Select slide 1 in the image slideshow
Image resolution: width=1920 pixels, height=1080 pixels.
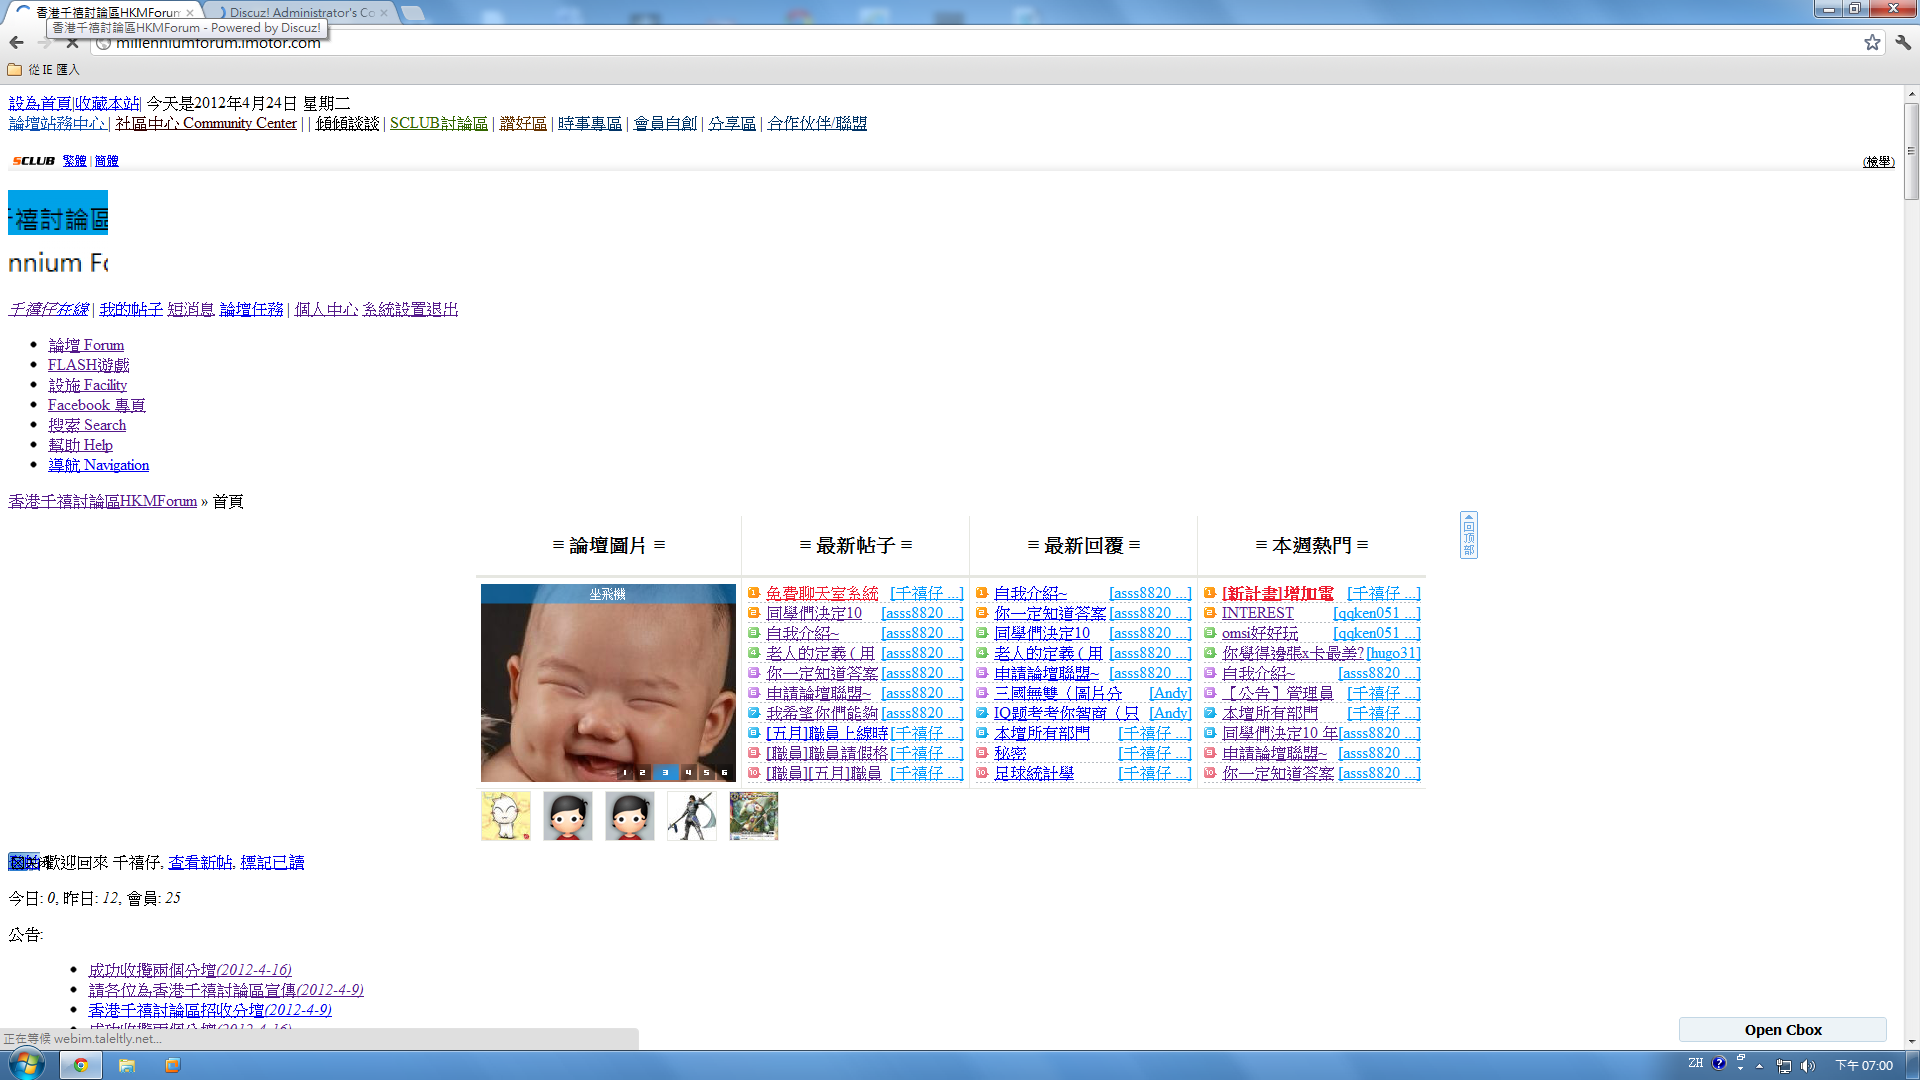624,772
